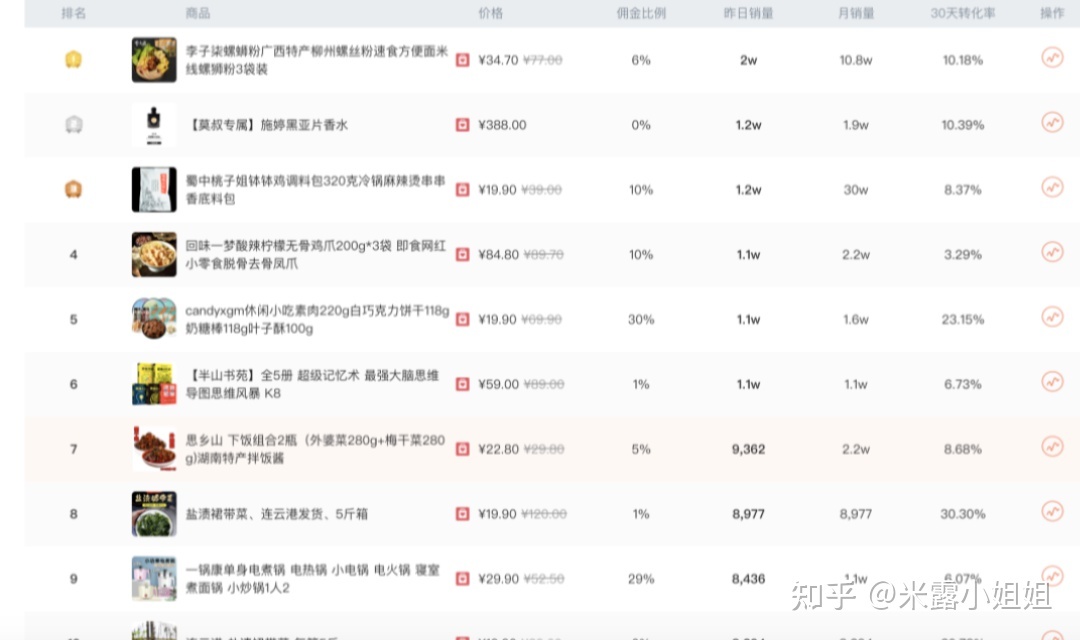Viewport: 1080px width, 640px height.
Task: Click the 佣金比例 column header
Action: [641, 13]
